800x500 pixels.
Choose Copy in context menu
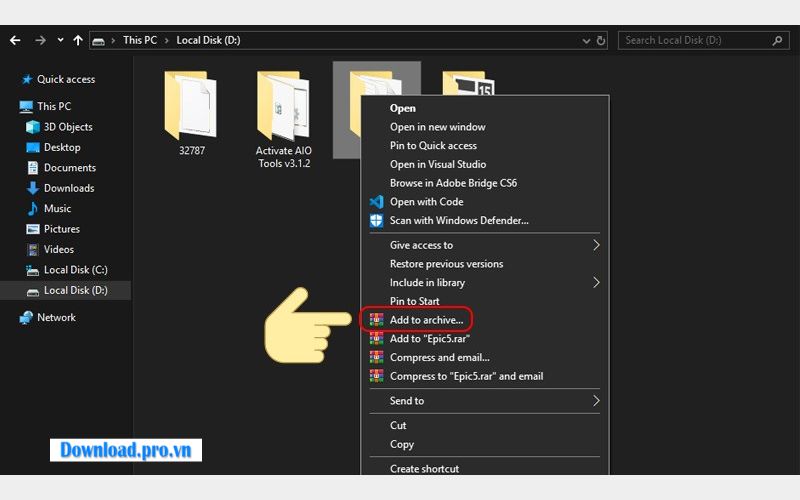click(x=402, y=444)
